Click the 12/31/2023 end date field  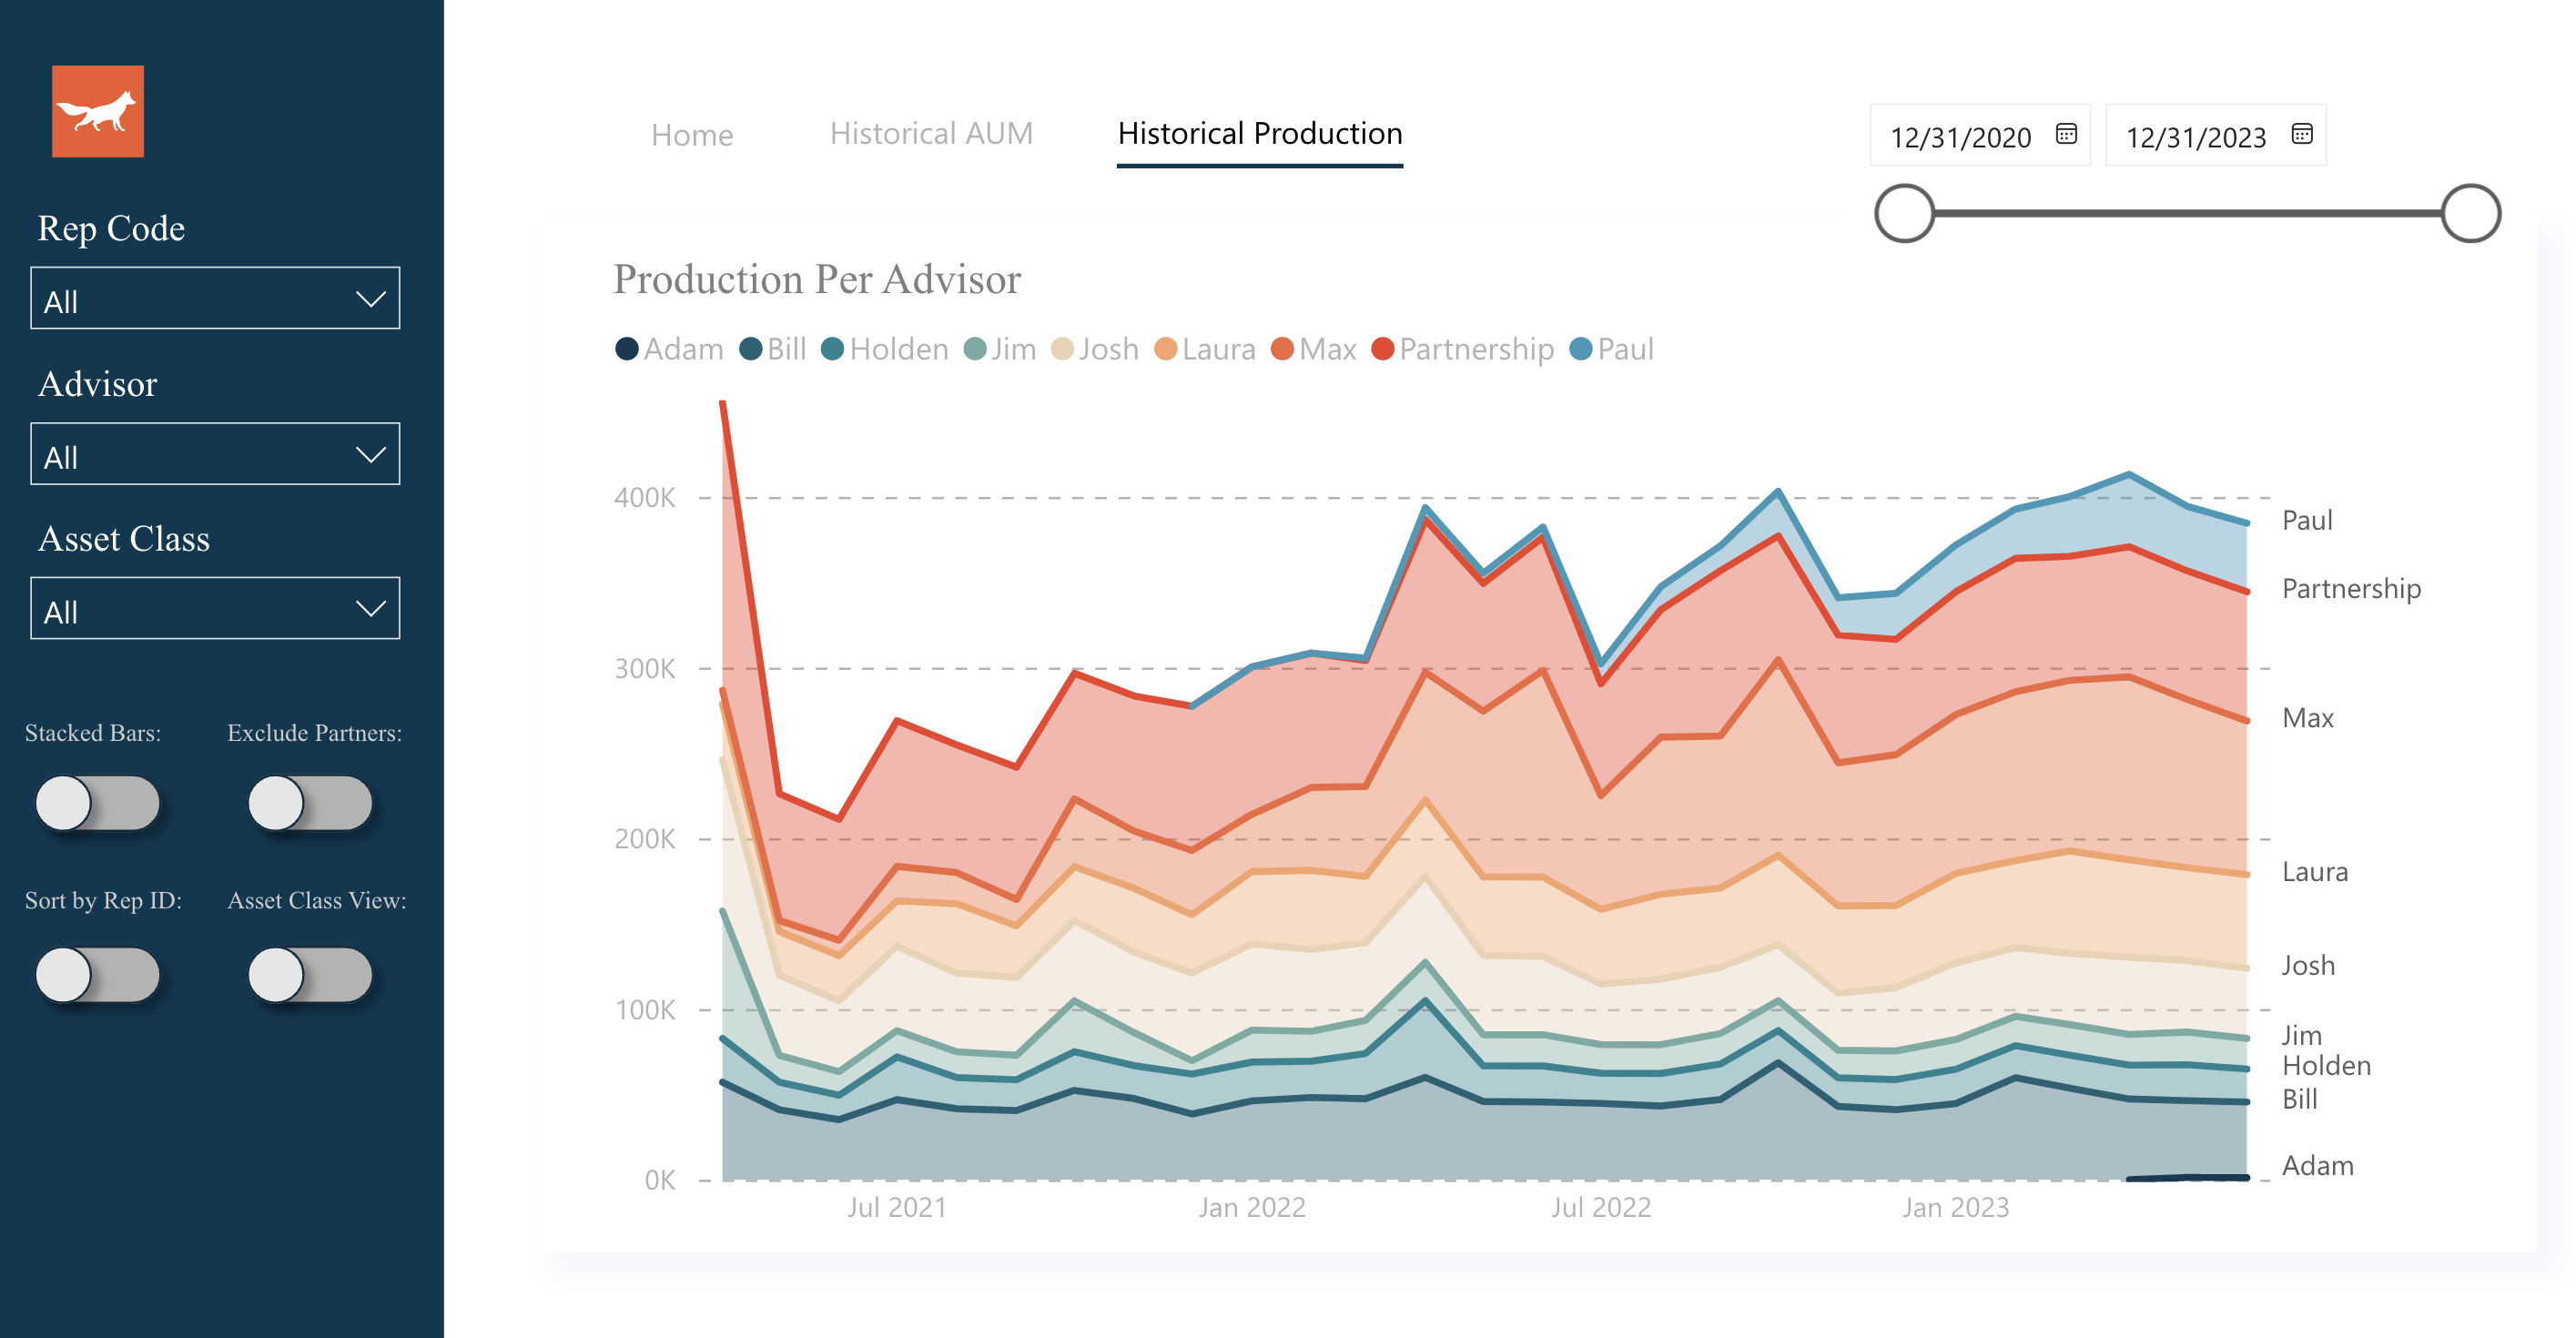pos(2216,135)
